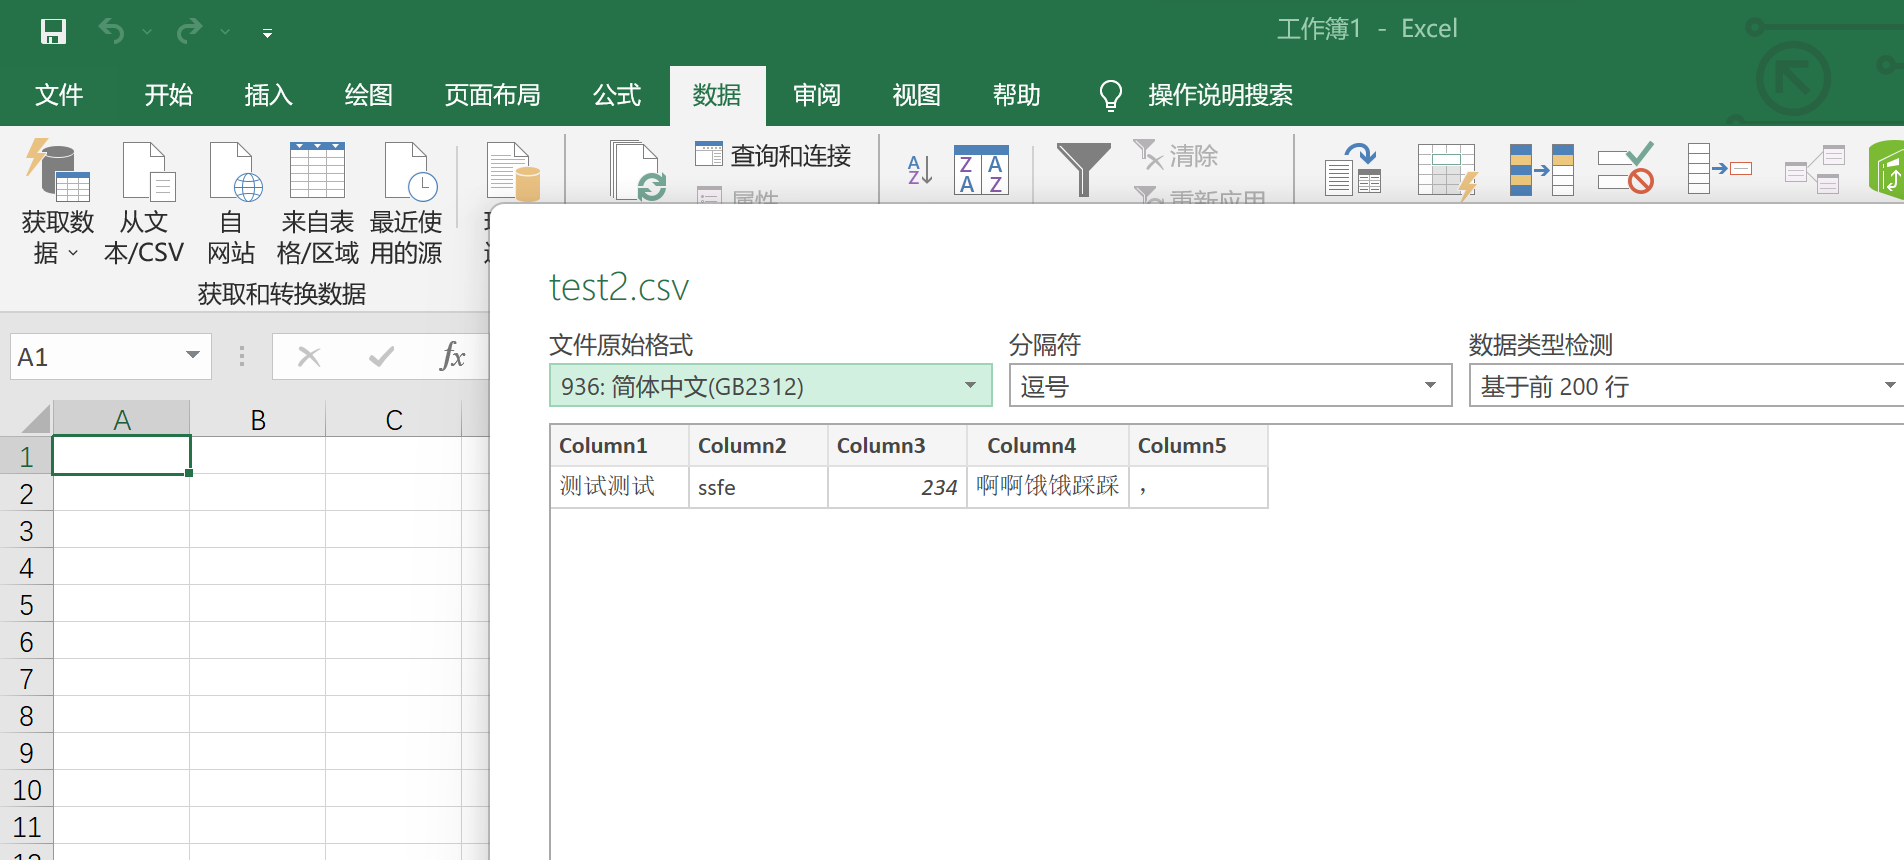Viewport: 1904px width, 860px height.
Task: Switch to the 公式 ribbon tab
Action: click(x=617, y=96)
